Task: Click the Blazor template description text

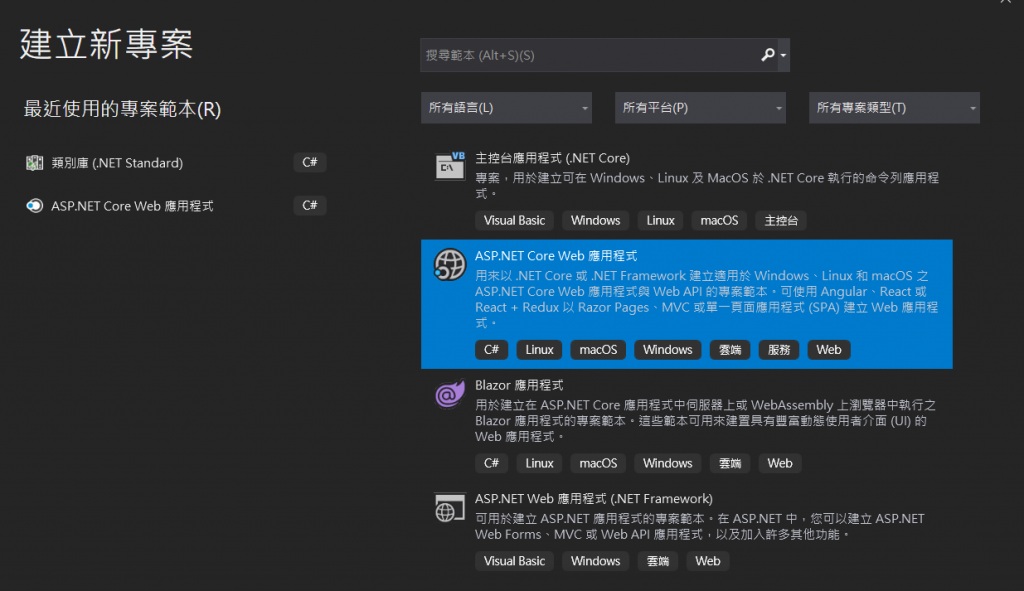Action: point(705,421)
